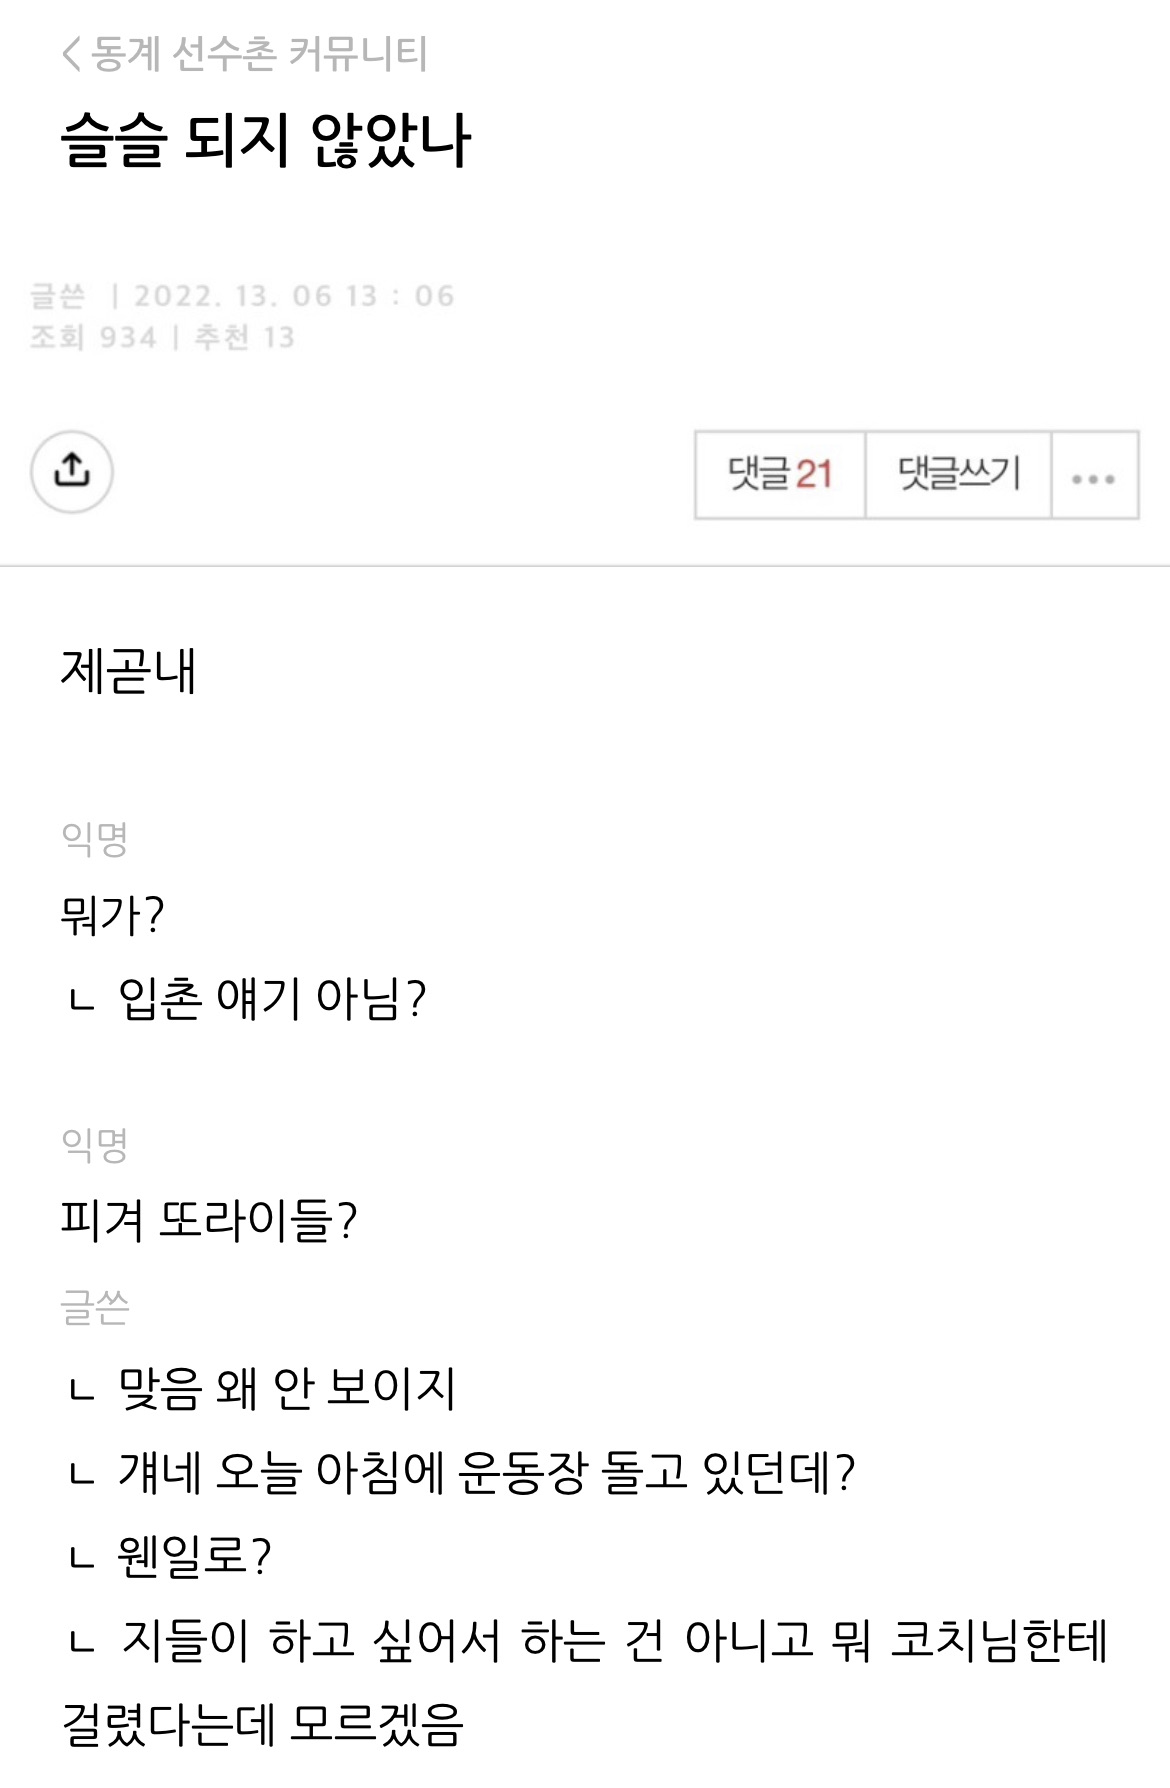The width and height of the screenshot is (1170, 1788).
Task: Select the reply about 운동장 돌고 있던데
Action: [x=486, y=1473]
